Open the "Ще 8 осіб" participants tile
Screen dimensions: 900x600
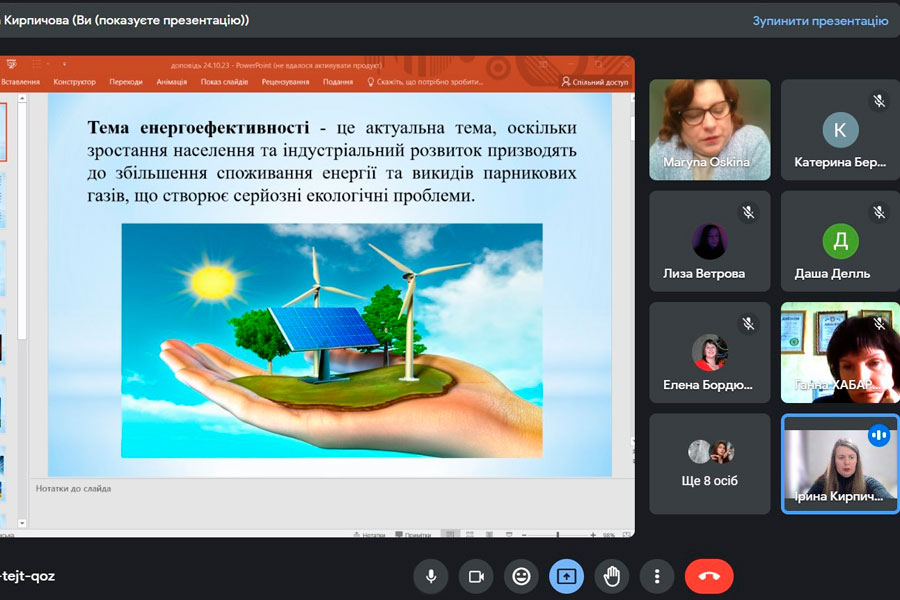click(x=709, y=464)
